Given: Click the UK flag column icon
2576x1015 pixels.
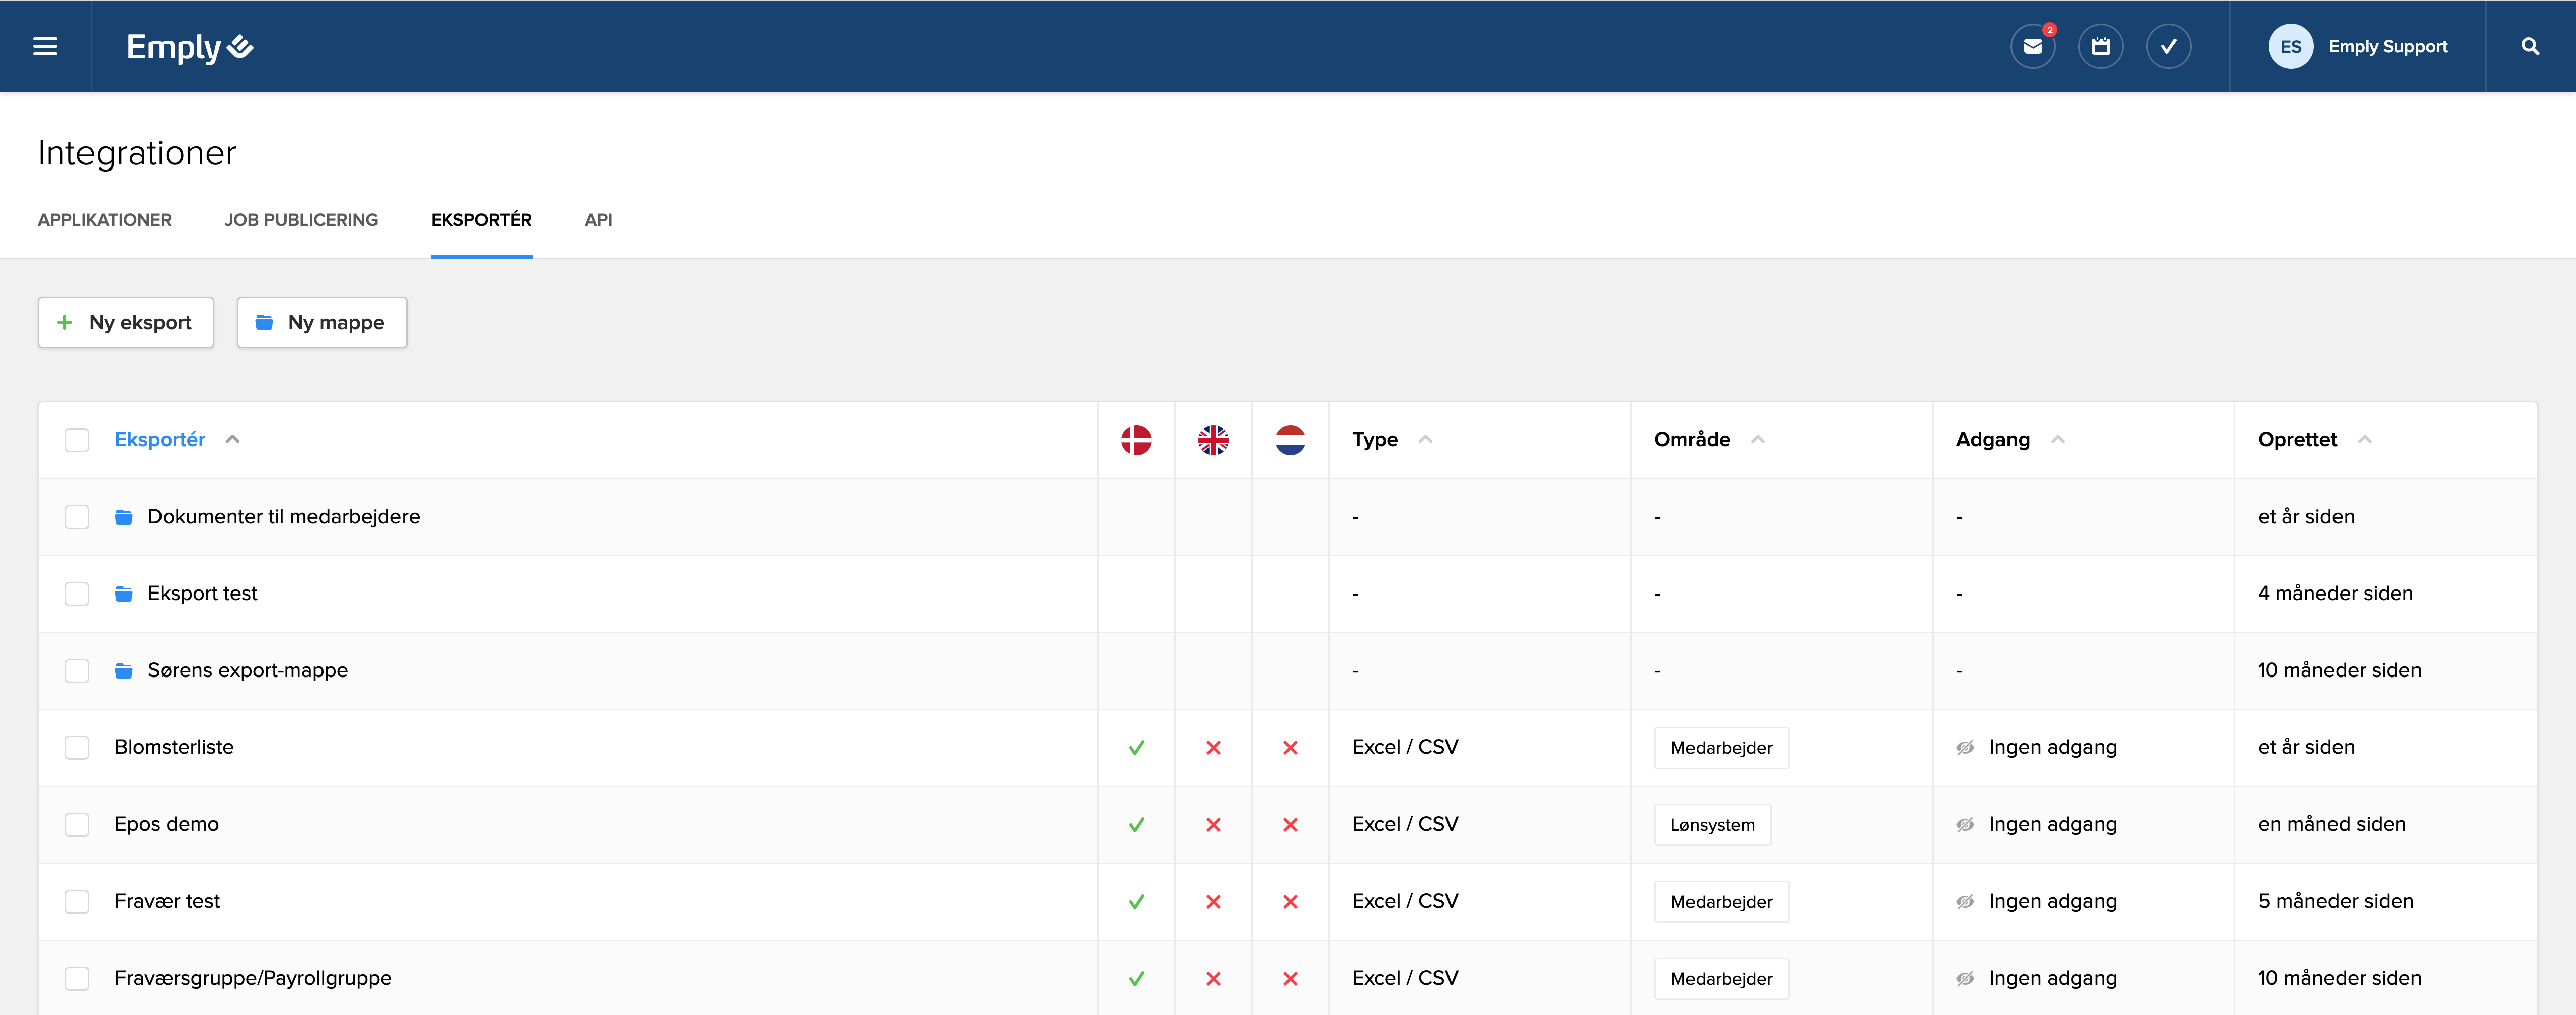Looking at the screenshot, I should point(1213,440).
